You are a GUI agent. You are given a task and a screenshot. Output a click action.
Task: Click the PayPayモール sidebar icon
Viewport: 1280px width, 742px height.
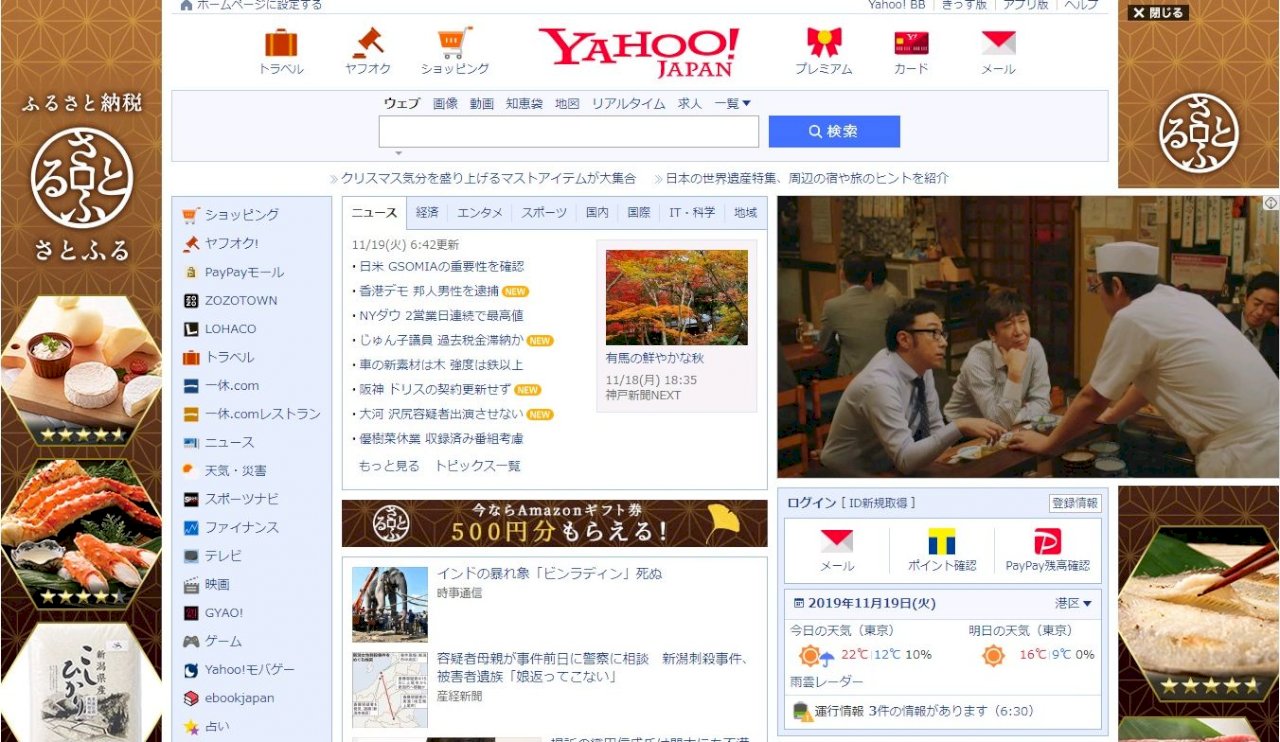click(x=191, y=272)
